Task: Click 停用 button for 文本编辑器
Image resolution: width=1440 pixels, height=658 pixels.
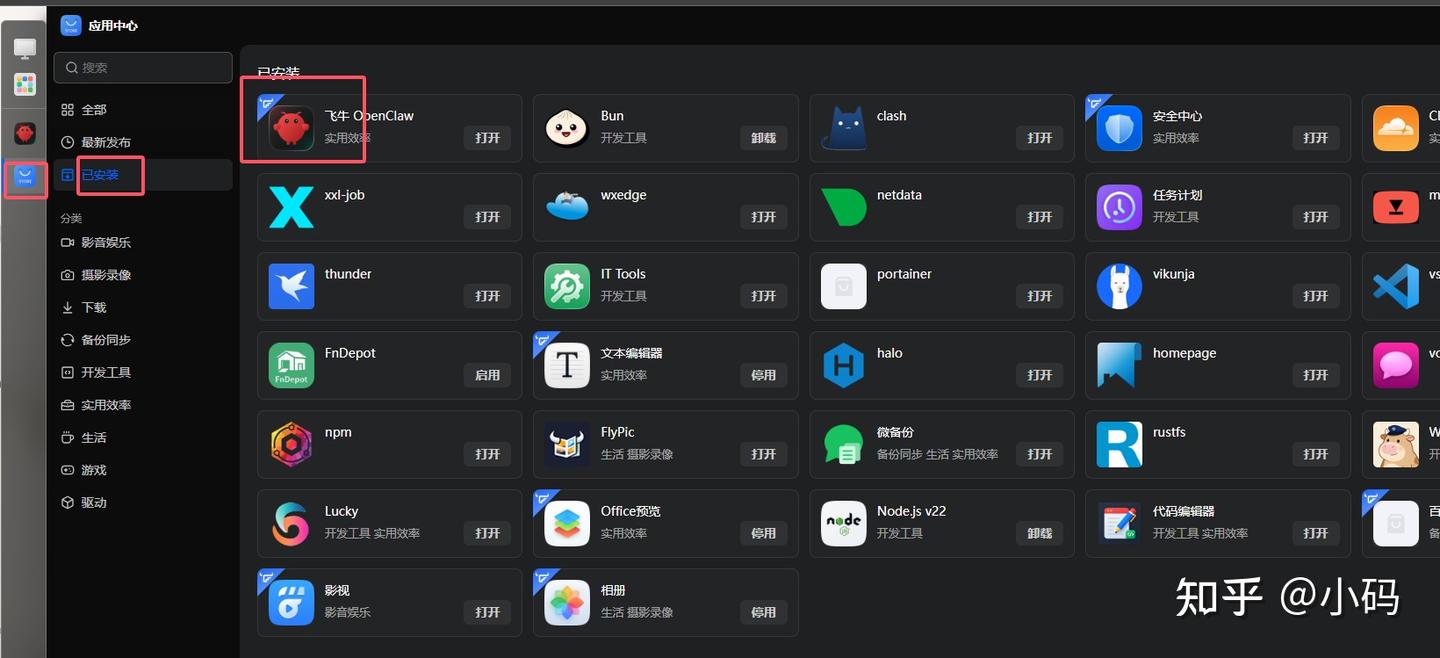Action: pos(764,375)
